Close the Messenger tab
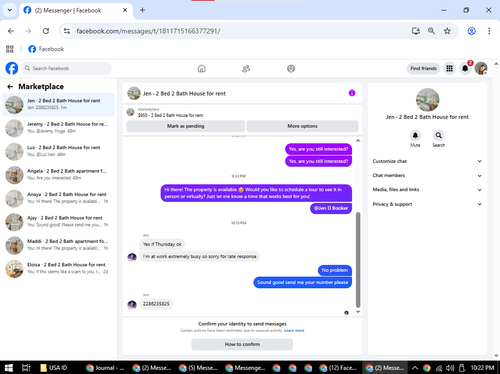 point(125,10)
